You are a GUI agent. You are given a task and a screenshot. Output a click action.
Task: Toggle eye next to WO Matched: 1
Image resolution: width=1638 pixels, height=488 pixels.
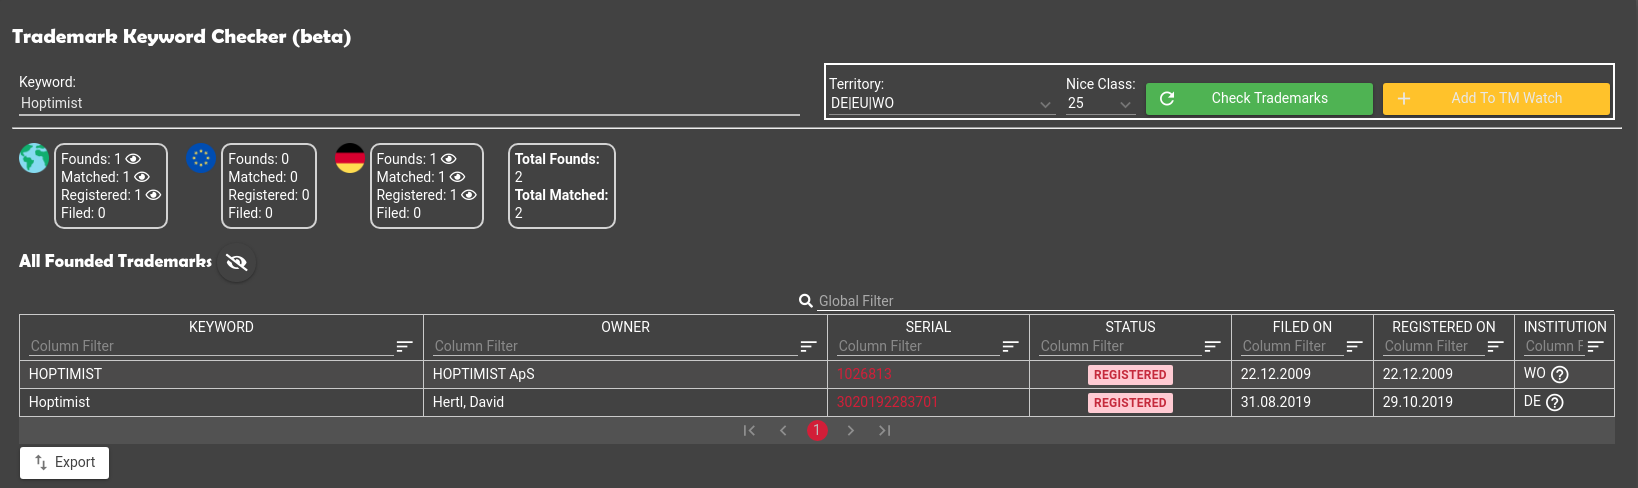coord(142,177)
